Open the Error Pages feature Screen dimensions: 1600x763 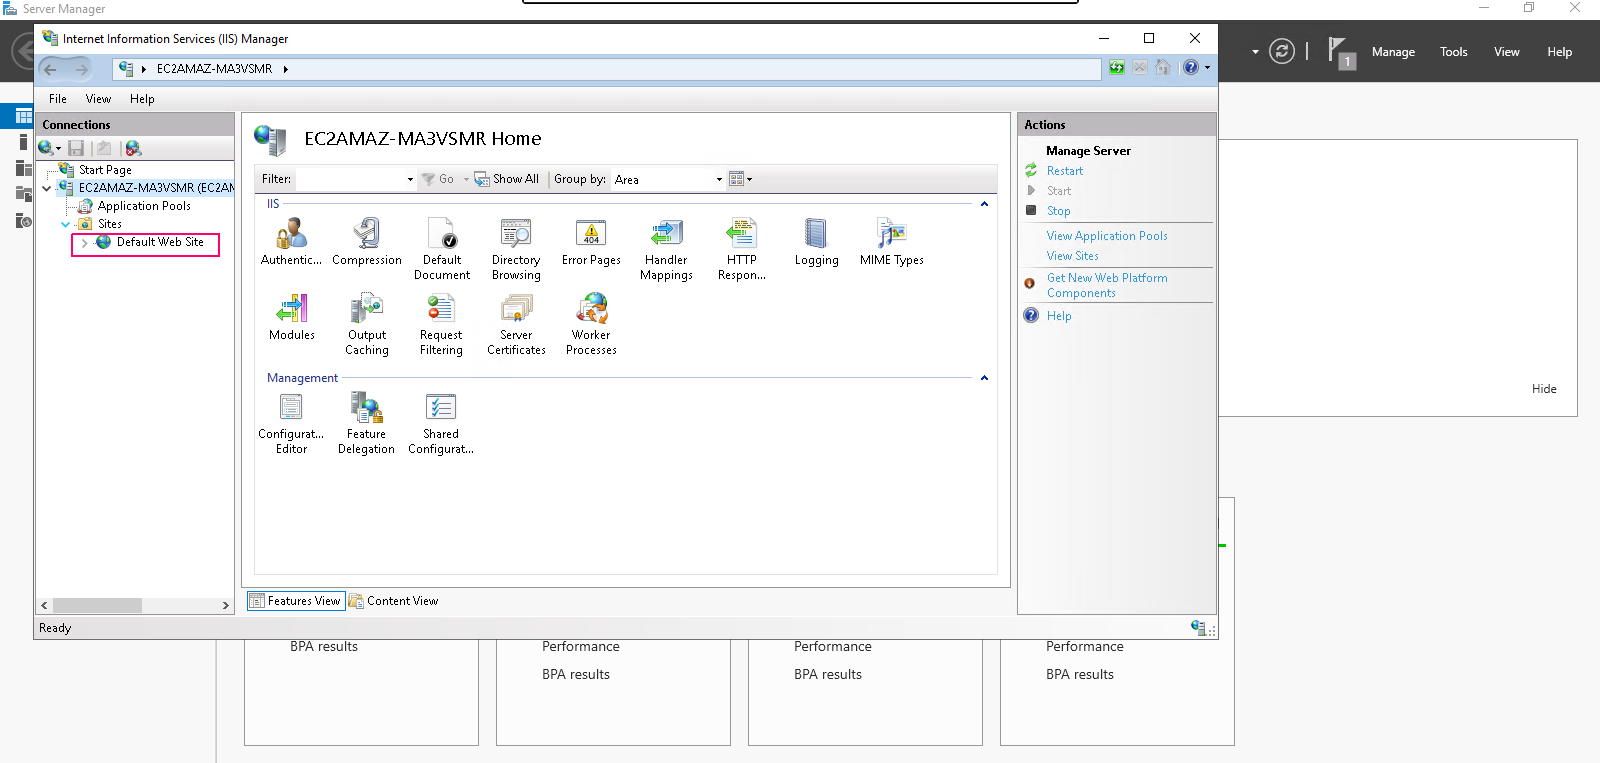(591, 242)
